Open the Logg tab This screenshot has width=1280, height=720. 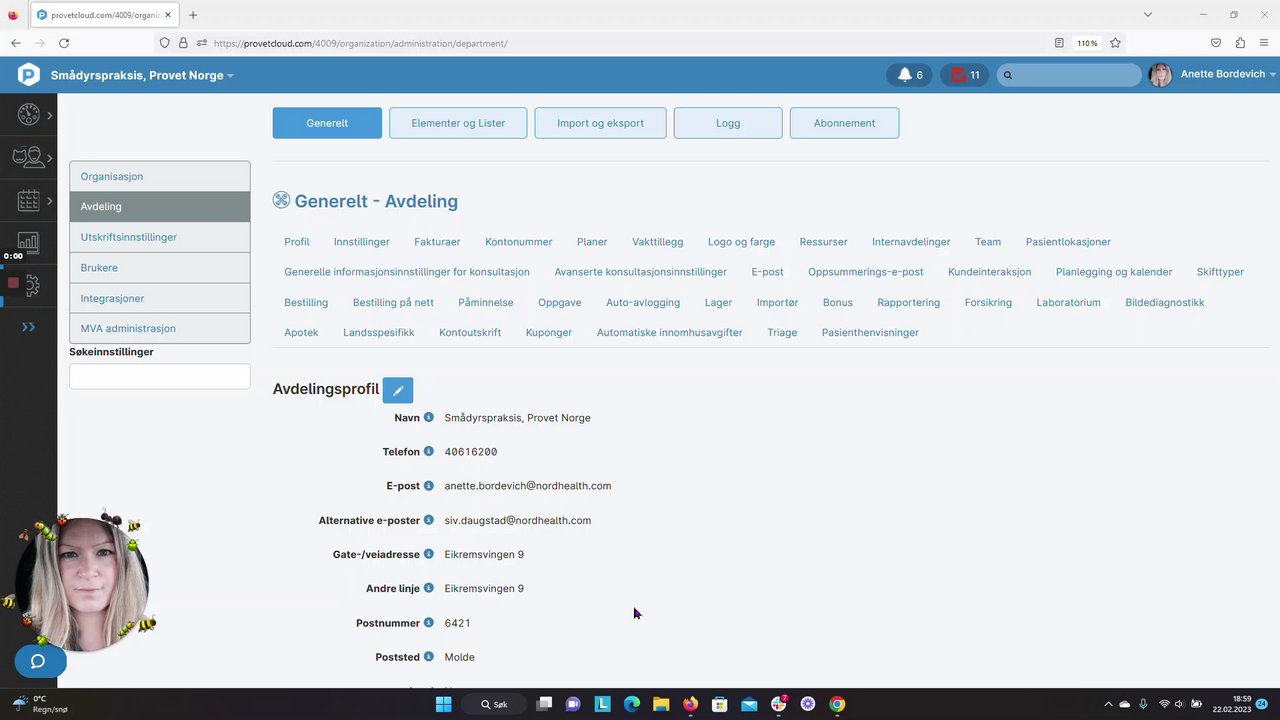pyautogui.click(x=728, y=123)
